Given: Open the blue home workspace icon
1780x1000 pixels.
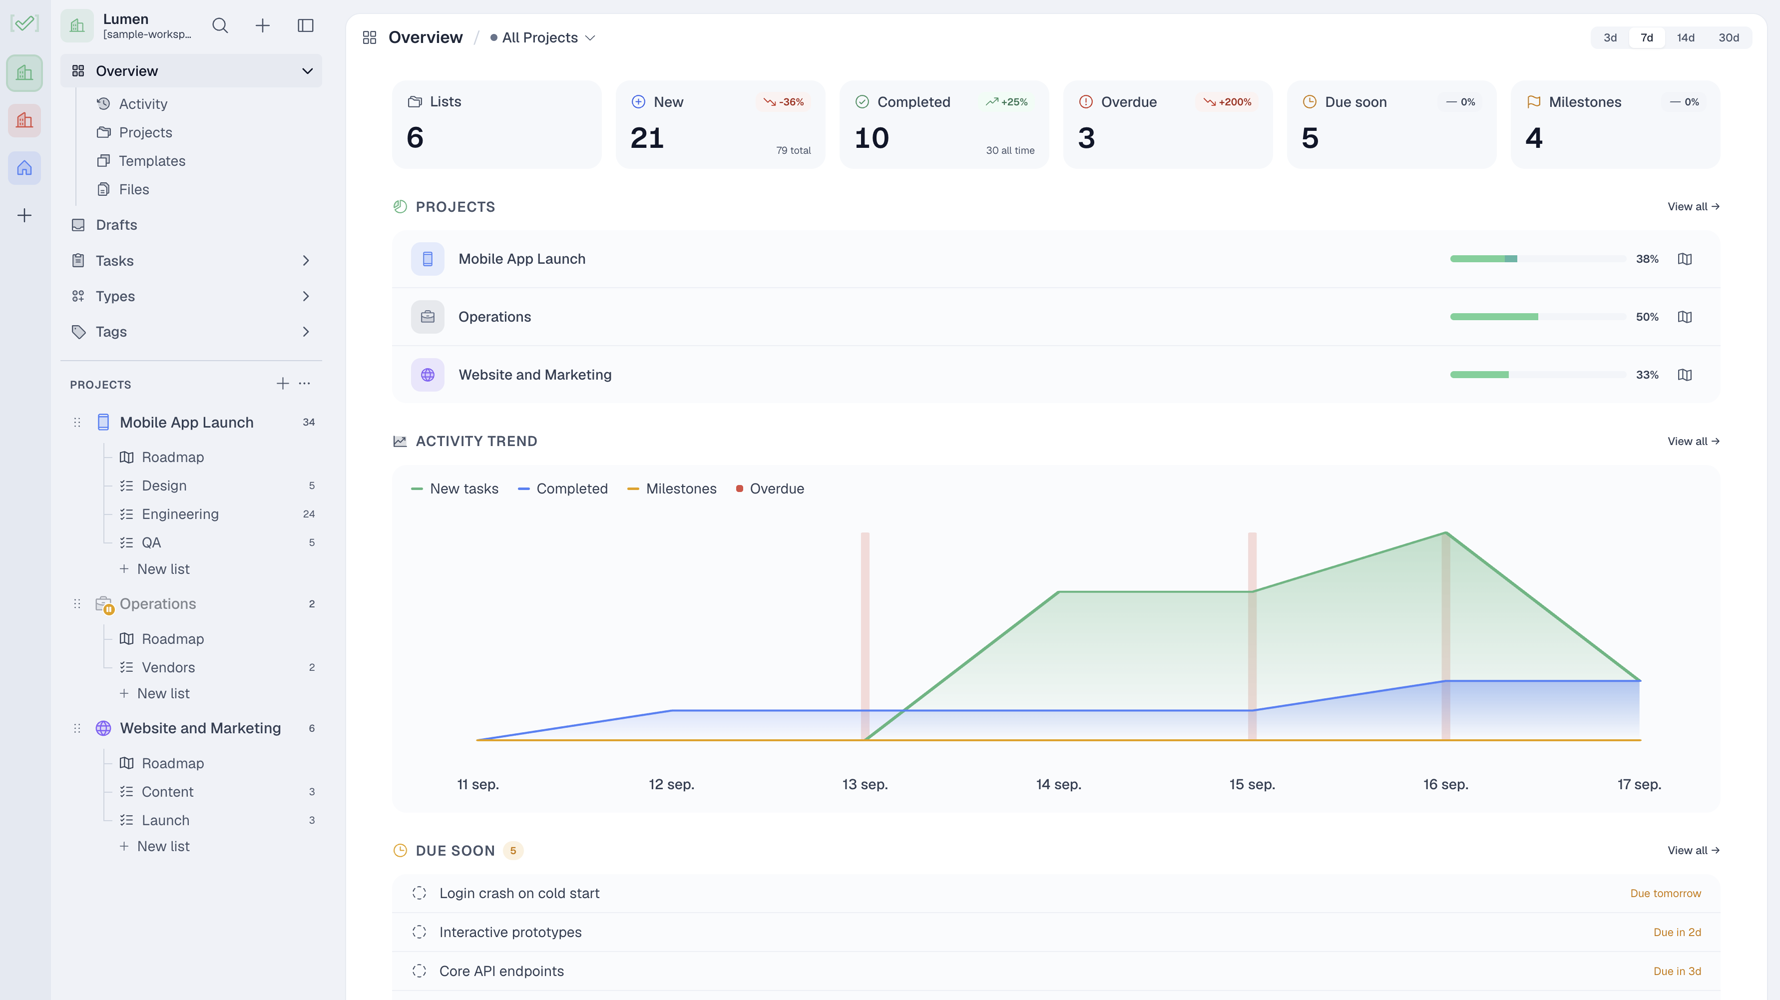Looking at the screenshot, I should (x=25, y=168).
